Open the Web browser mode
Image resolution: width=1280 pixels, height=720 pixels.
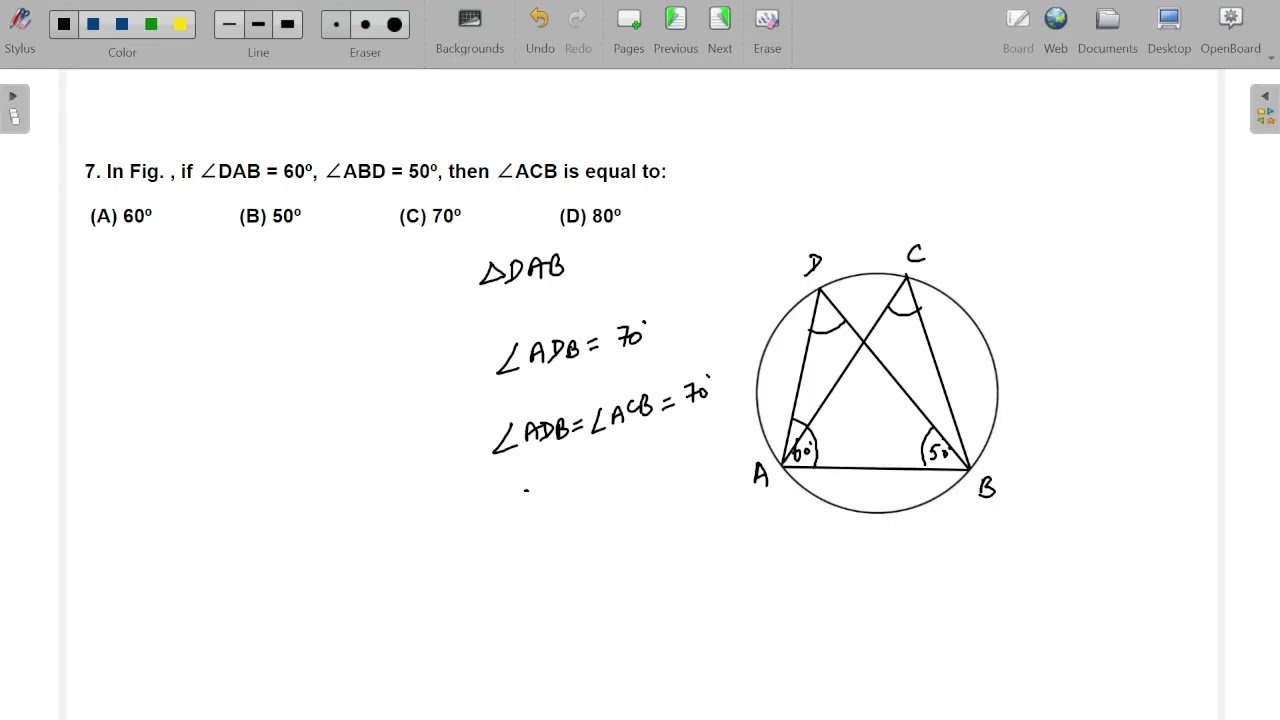pos(1056,31)
